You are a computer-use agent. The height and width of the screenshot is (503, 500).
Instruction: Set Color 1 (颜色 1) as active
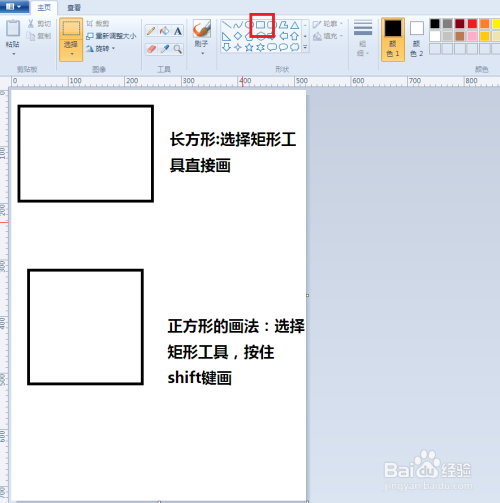(x=393, y=39)
